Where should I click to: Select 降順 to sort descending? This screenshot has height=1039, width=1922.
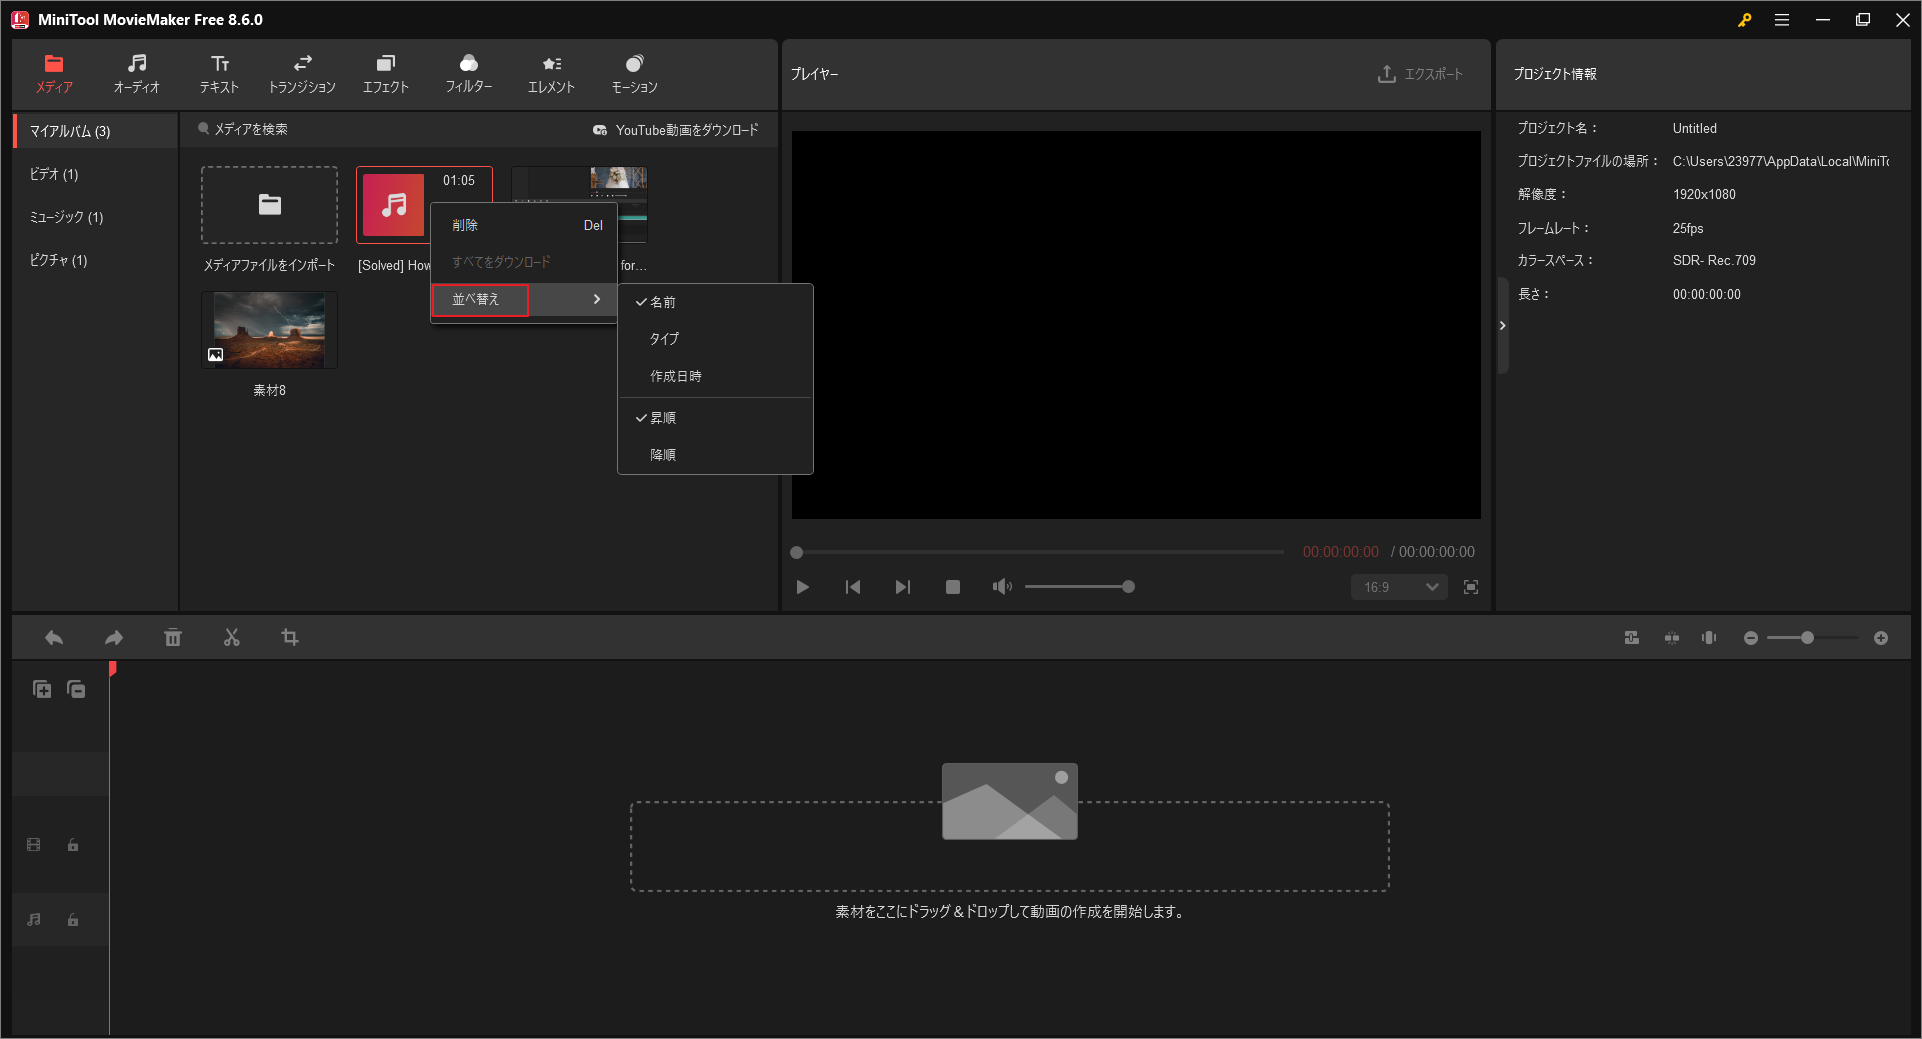coord(663,454)
